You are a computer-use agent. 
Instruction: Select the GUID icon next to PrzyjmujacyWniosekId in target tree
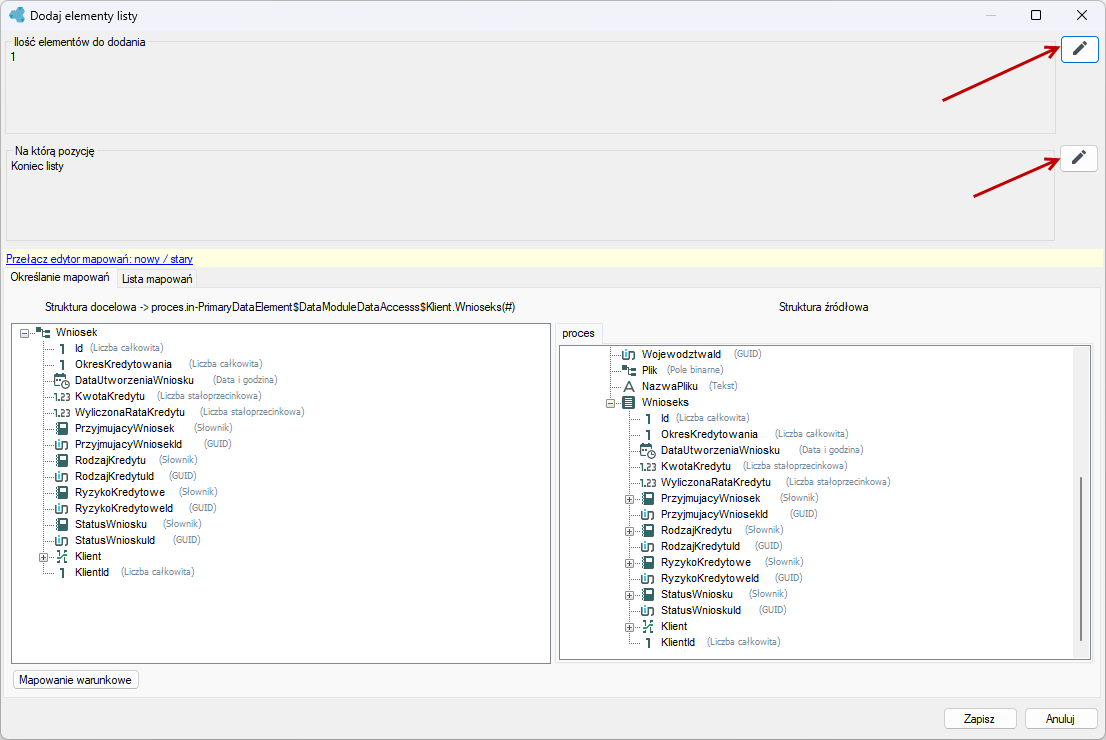pos(62,444)
